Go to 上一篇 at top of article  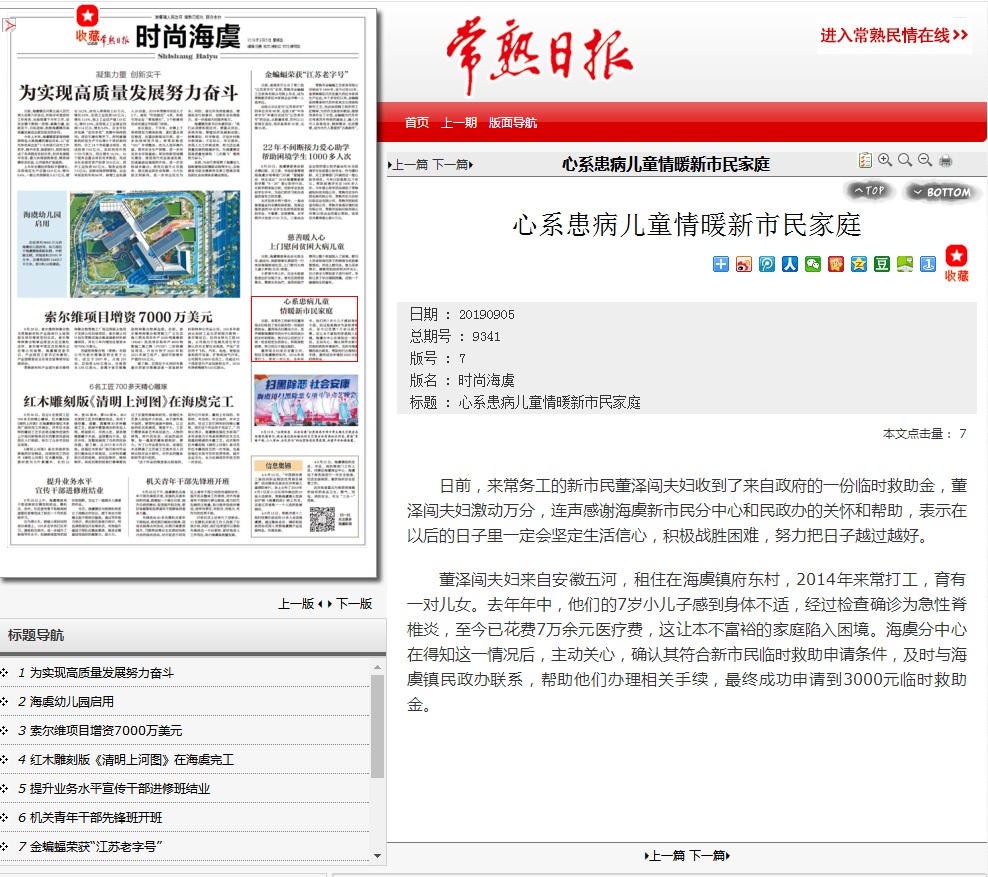(x=408, y=164)
